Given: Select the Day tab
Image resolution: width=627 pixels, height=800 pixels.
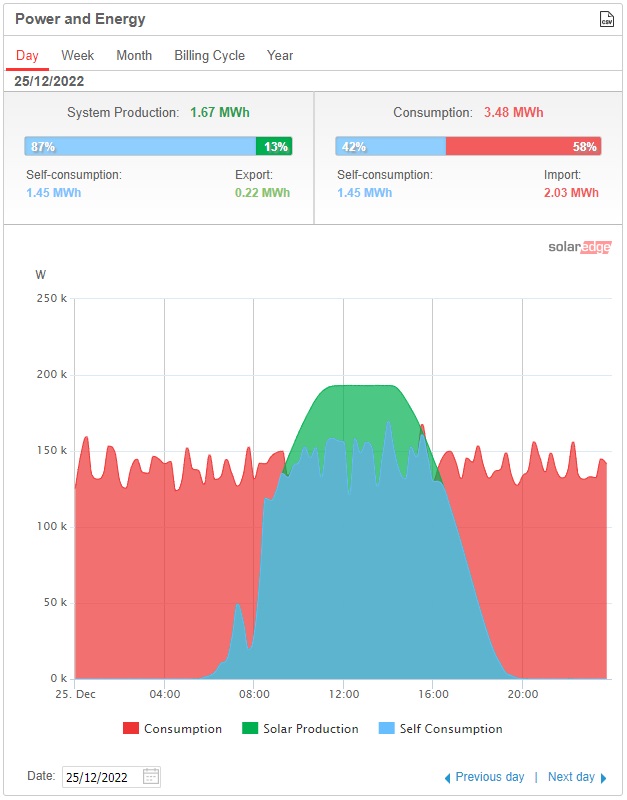Looking at the screenshot, I should tap(27, 56).
